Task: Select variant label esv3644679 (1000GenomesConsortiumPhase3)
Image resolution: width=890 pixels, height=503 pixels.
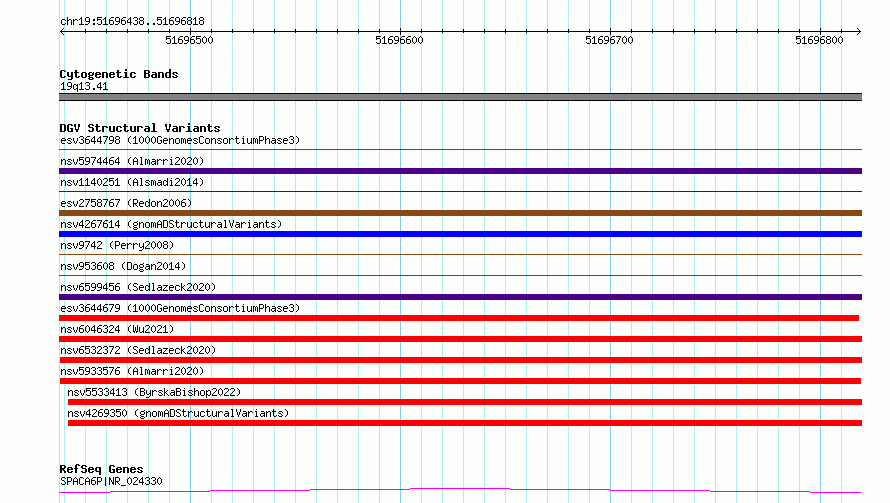Action: (180, 308)
